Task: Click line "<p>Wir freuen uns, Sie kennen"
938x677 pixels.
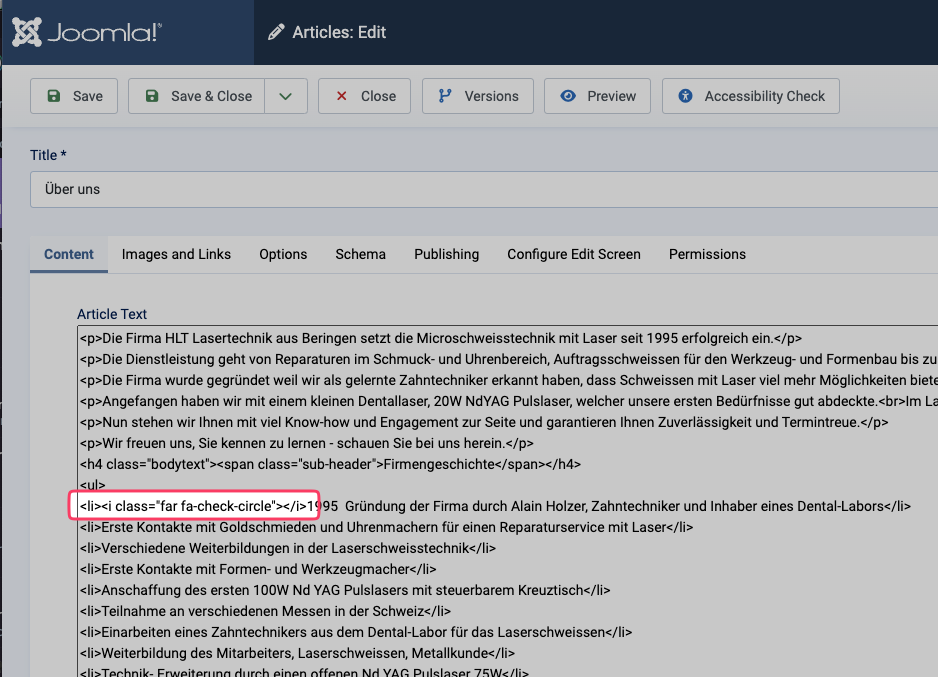Action: 307,443
